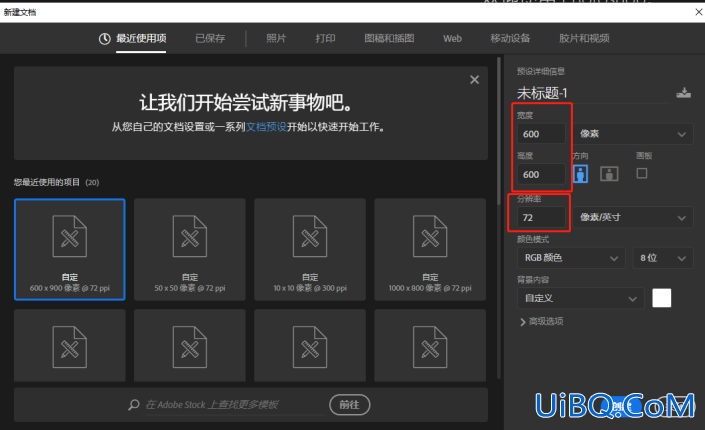Screen dimensions: 705x430
Task: Open the RGB 颜色 color mode dropdown
Action: tap(571, 258)
